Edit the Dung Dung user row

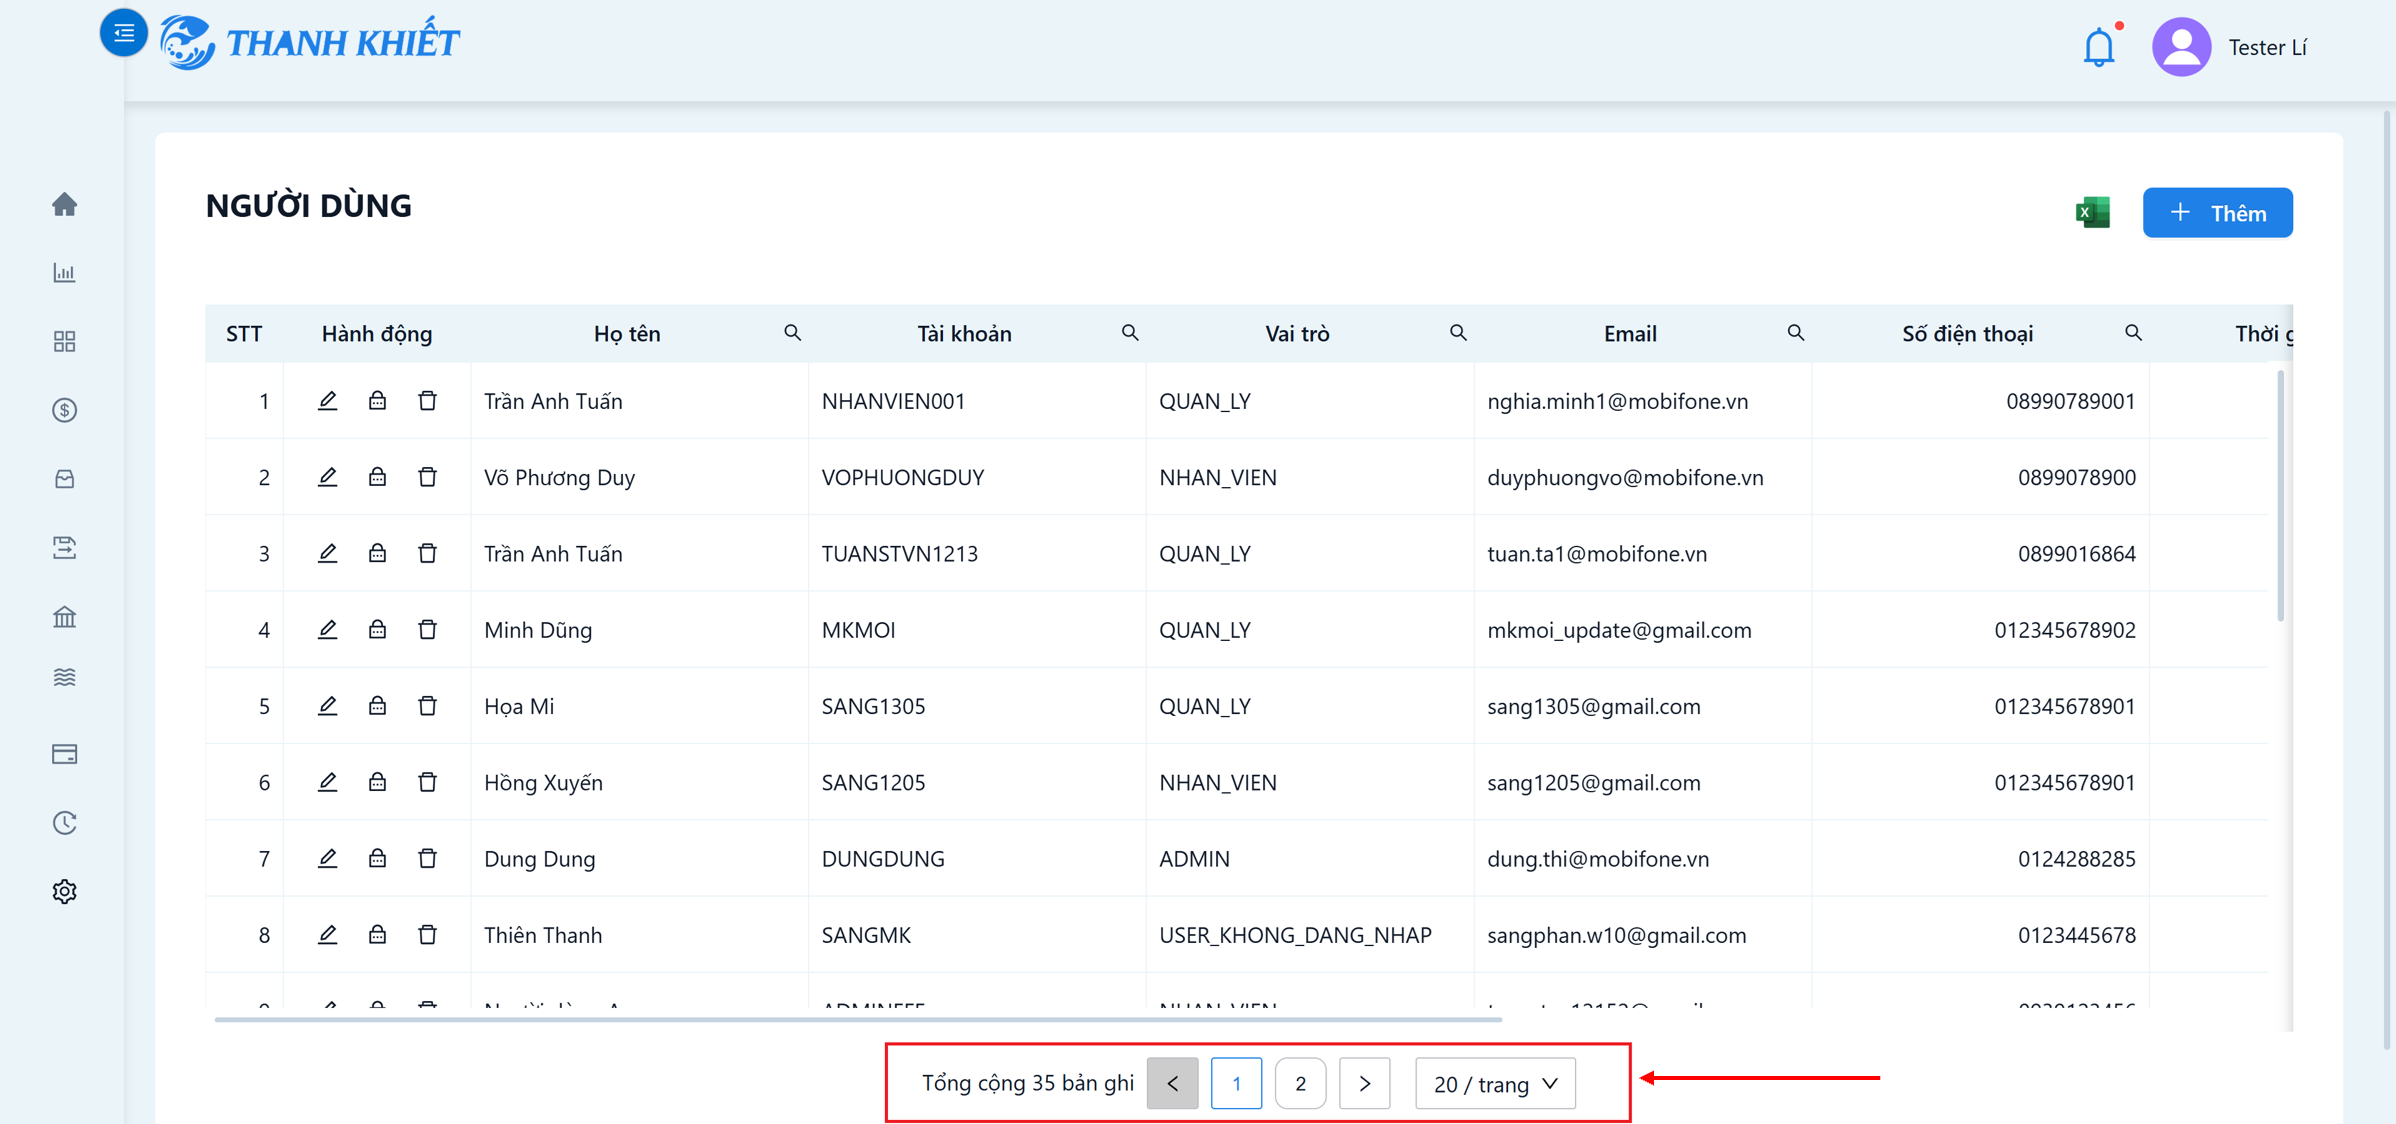coord(327,858)
